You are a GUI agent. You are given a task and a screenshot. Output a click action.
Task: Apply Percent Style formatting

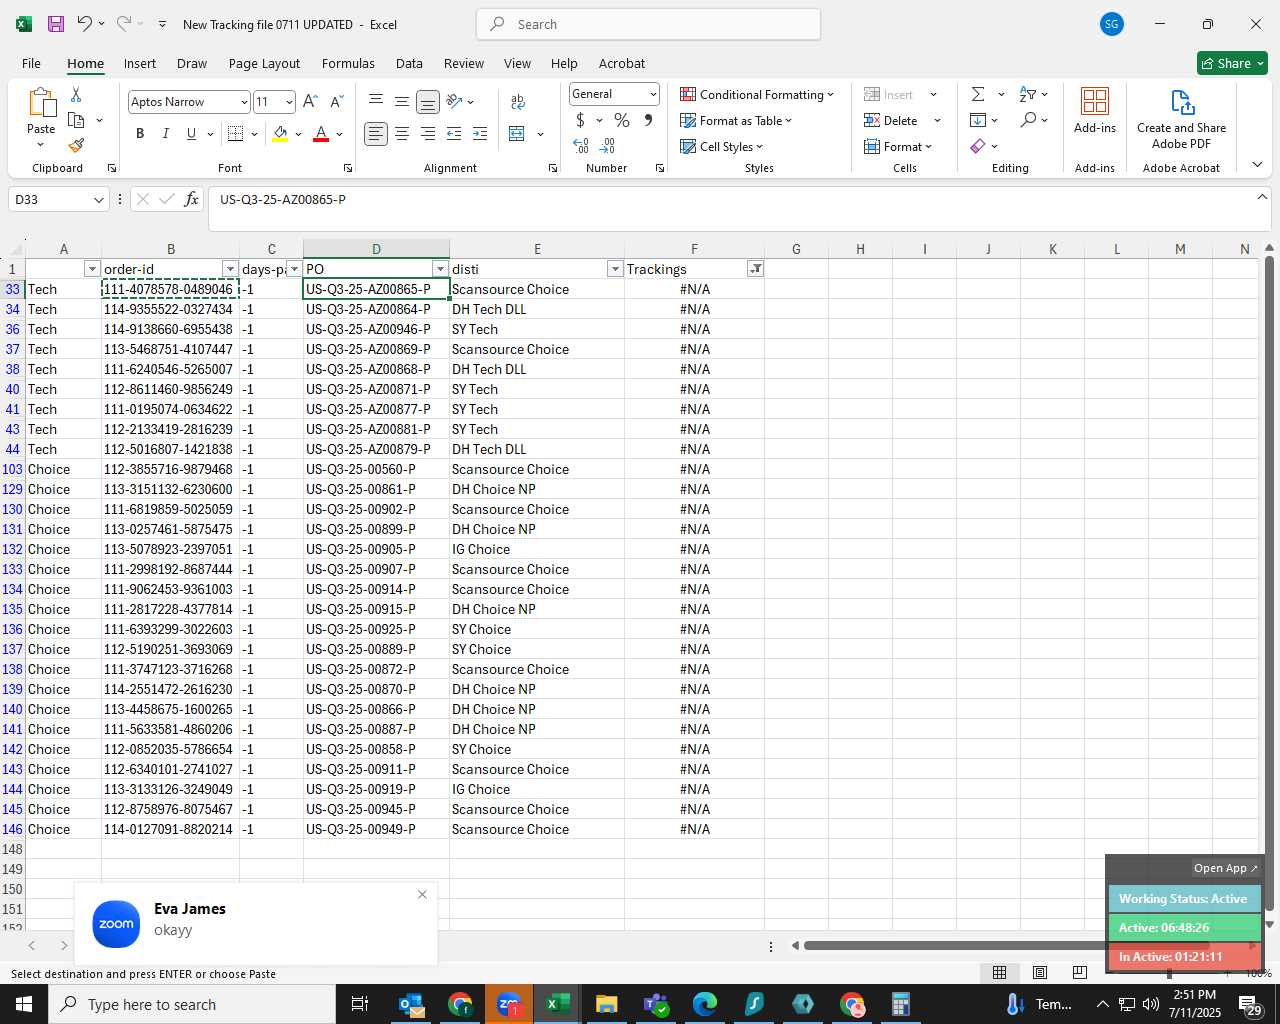point(622,120)
